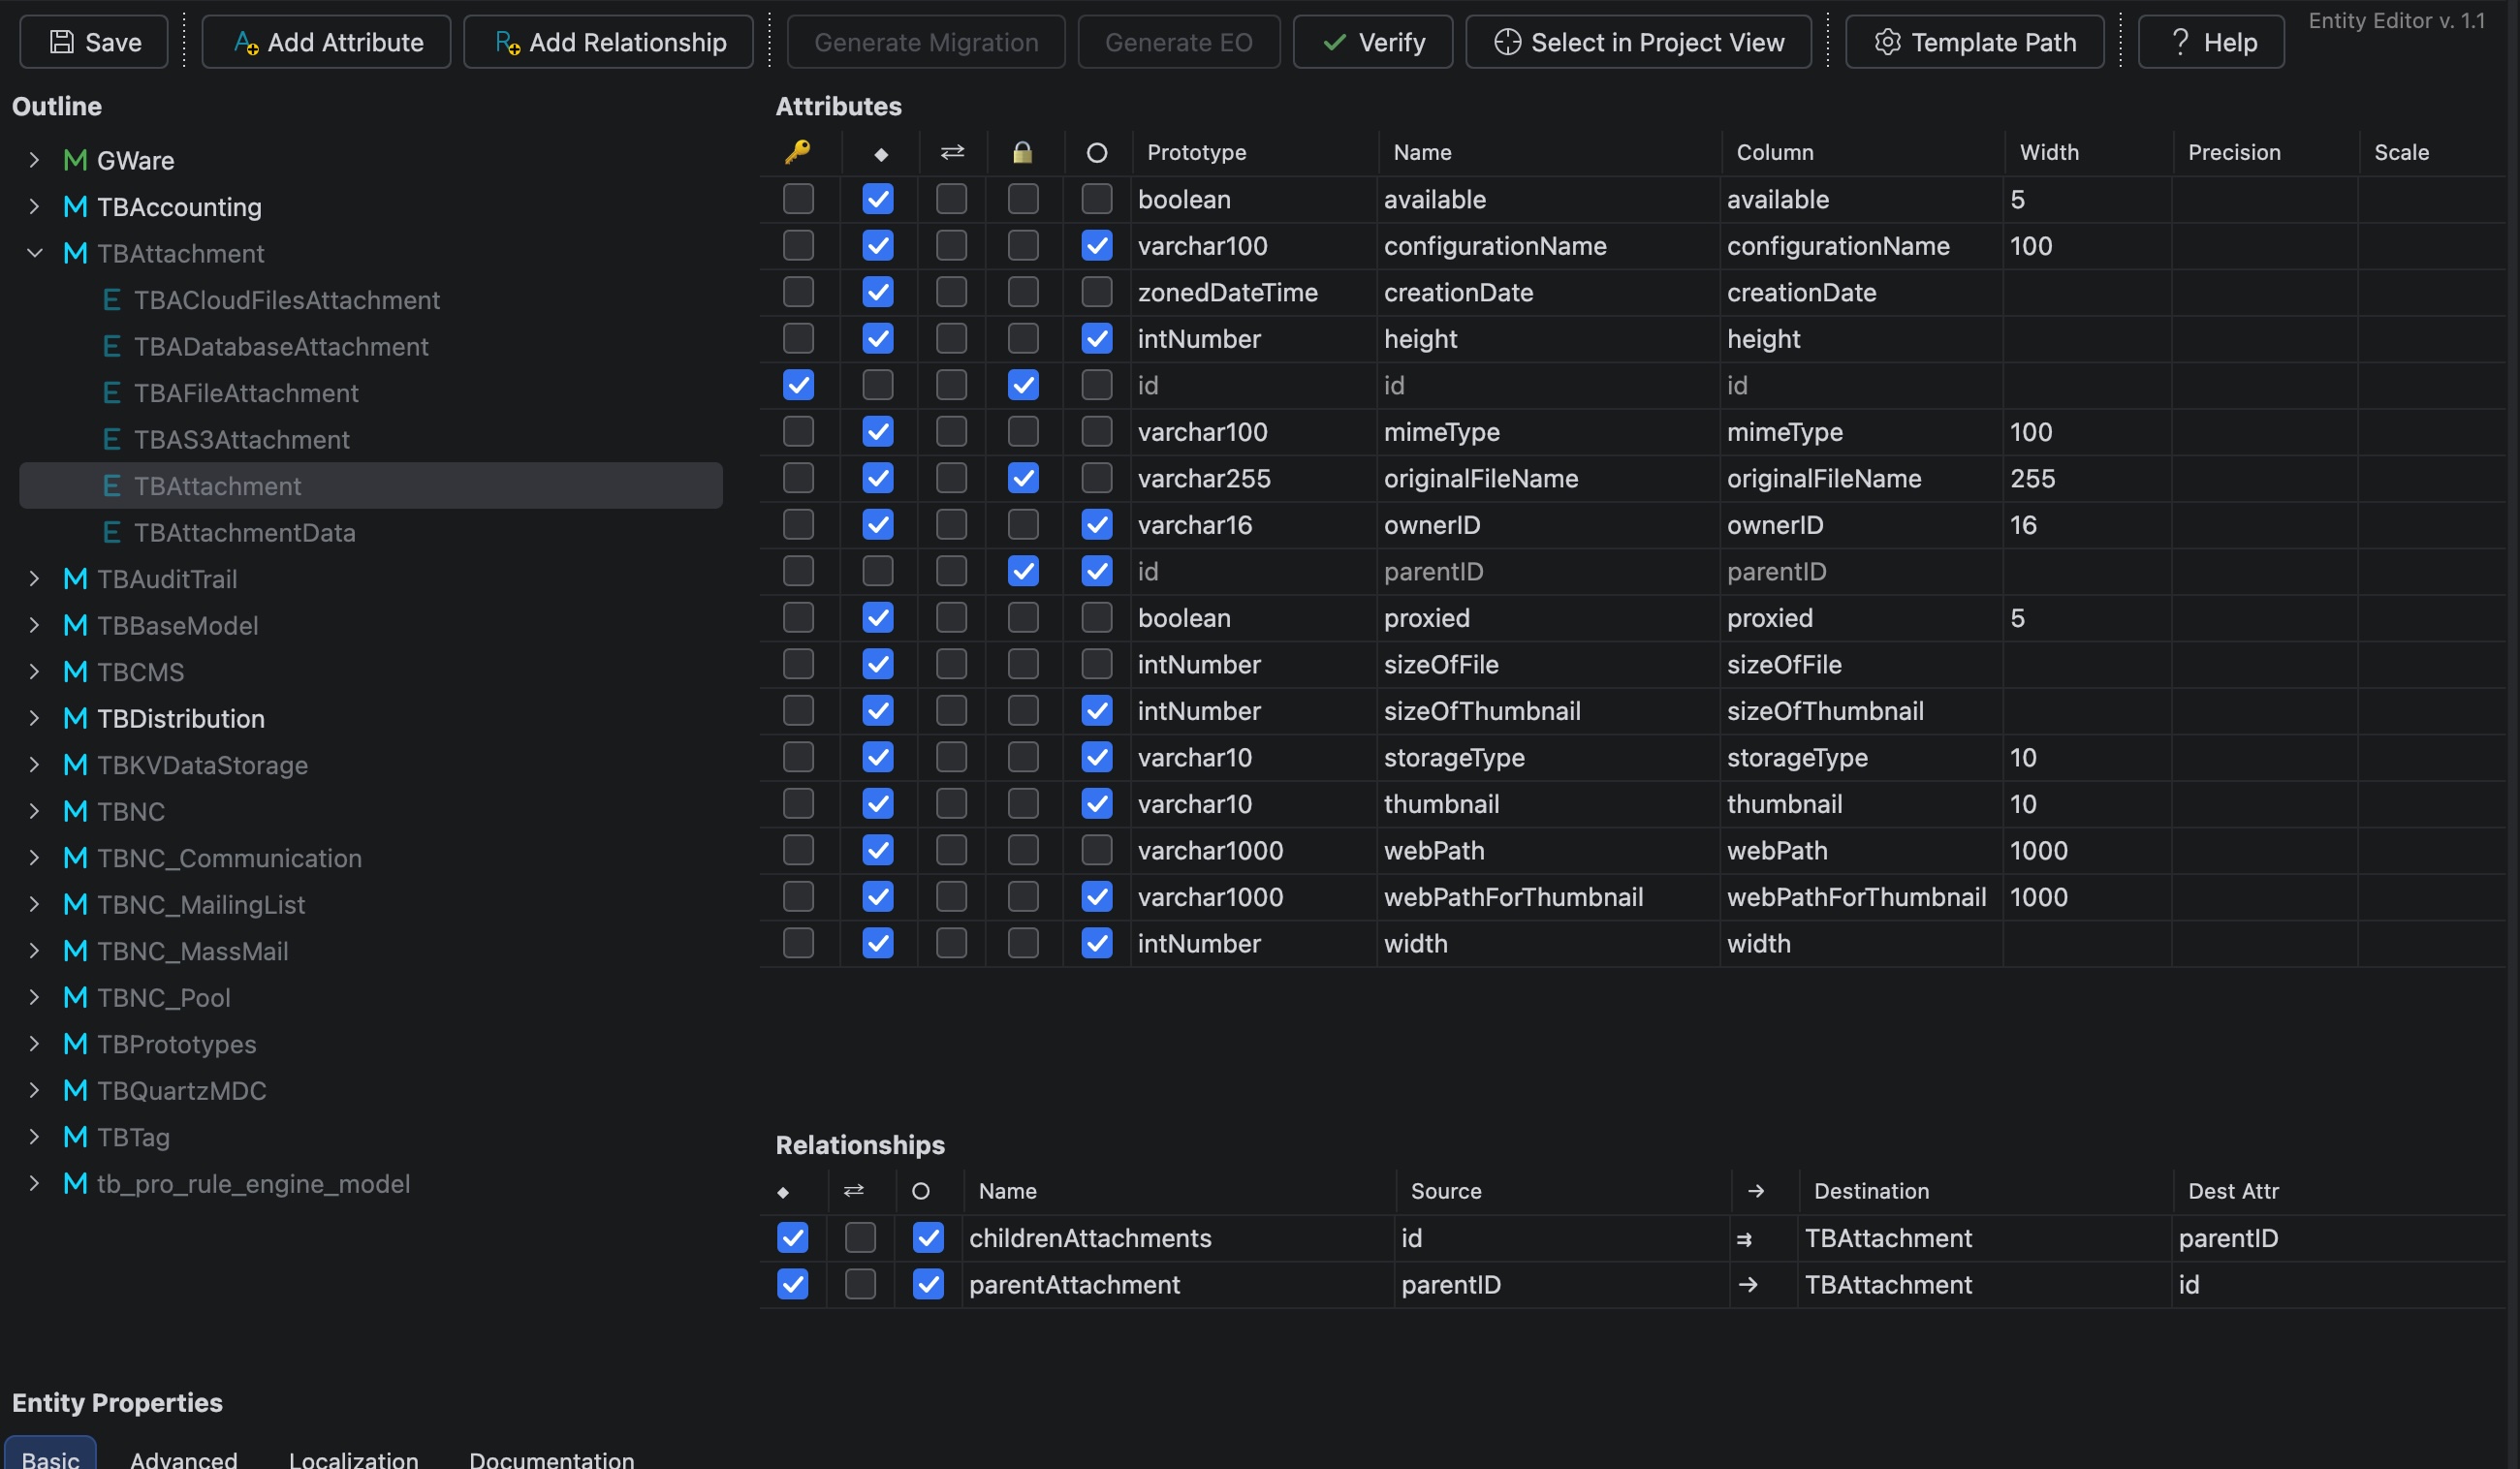Click the TBCMS model icon
The height and width of the screenshot is (1469, 2520).
(x=75, y=672)
